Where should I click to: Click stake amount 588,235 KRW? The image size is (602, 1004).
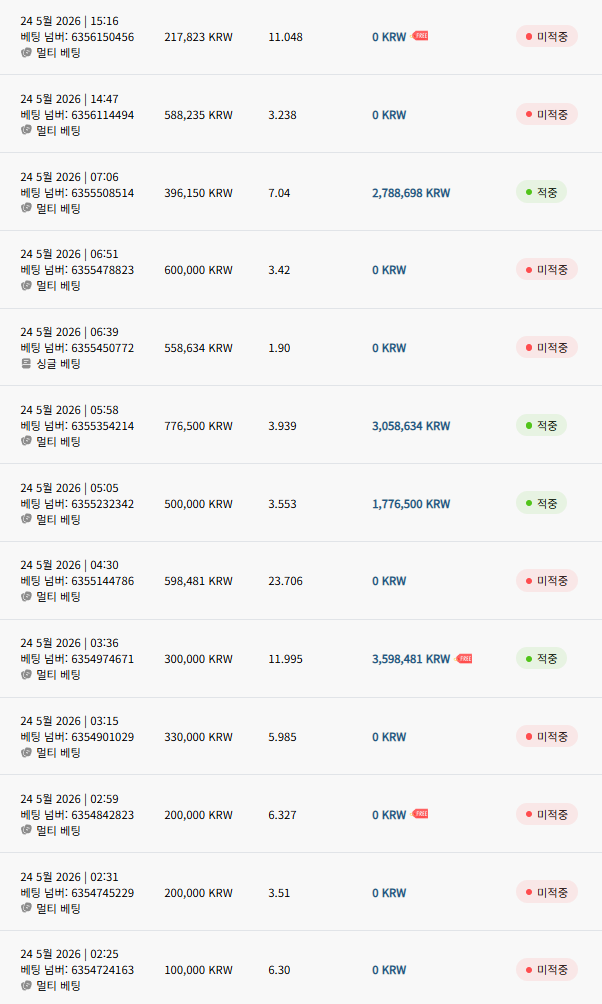(199, 115)
